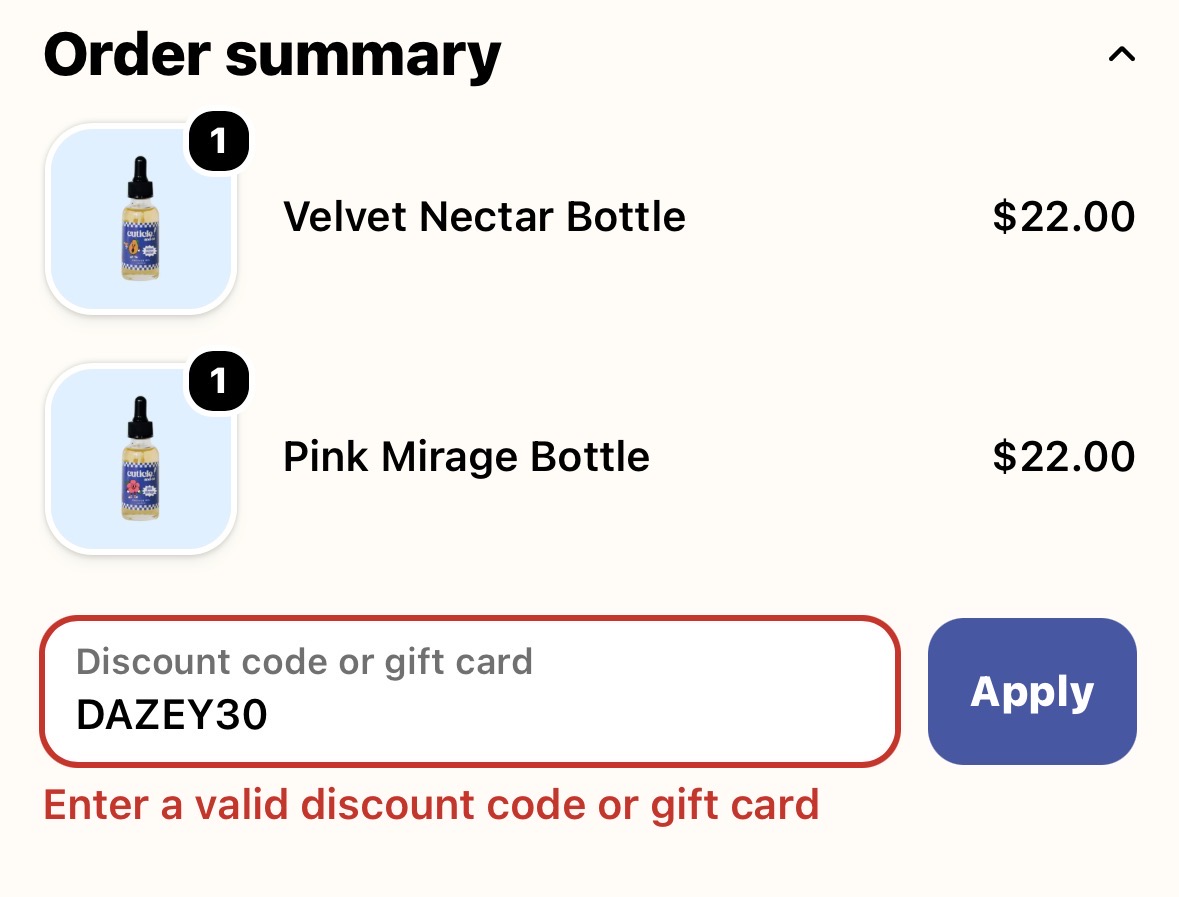This screenshot has width=1179, height=897.
Task: Open the Velvet Nectar Bottle thumbnail
Action: tap(141, 219)
